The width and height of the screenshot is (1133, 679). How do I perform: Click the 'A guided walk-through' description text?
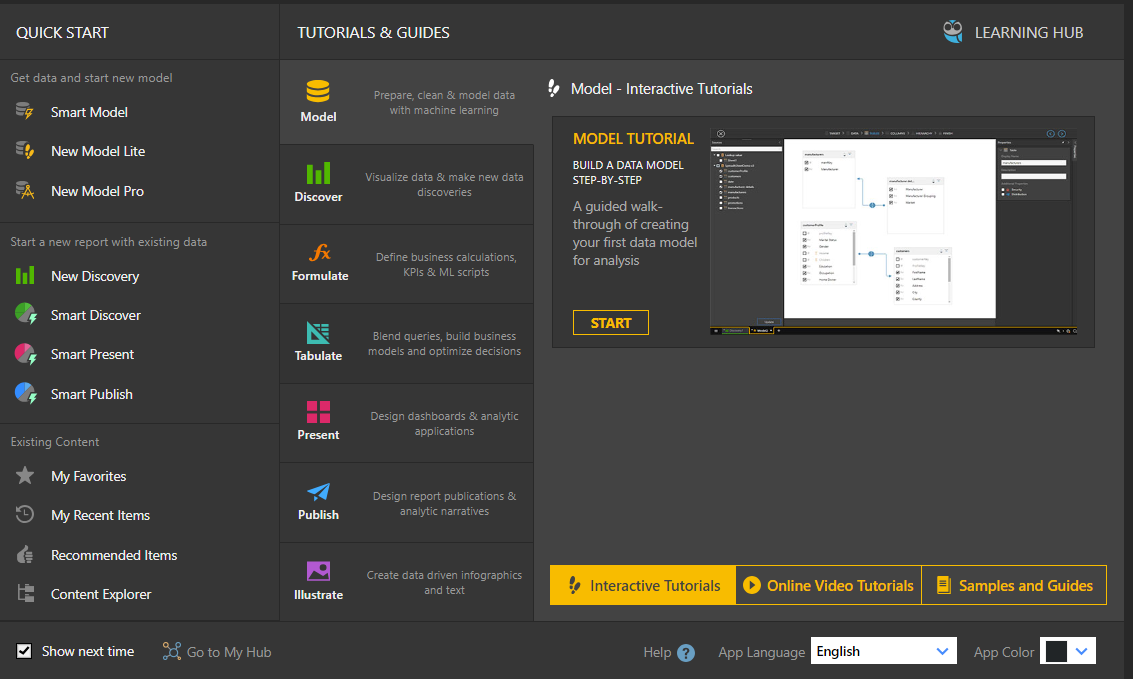(x=634, y=233)
